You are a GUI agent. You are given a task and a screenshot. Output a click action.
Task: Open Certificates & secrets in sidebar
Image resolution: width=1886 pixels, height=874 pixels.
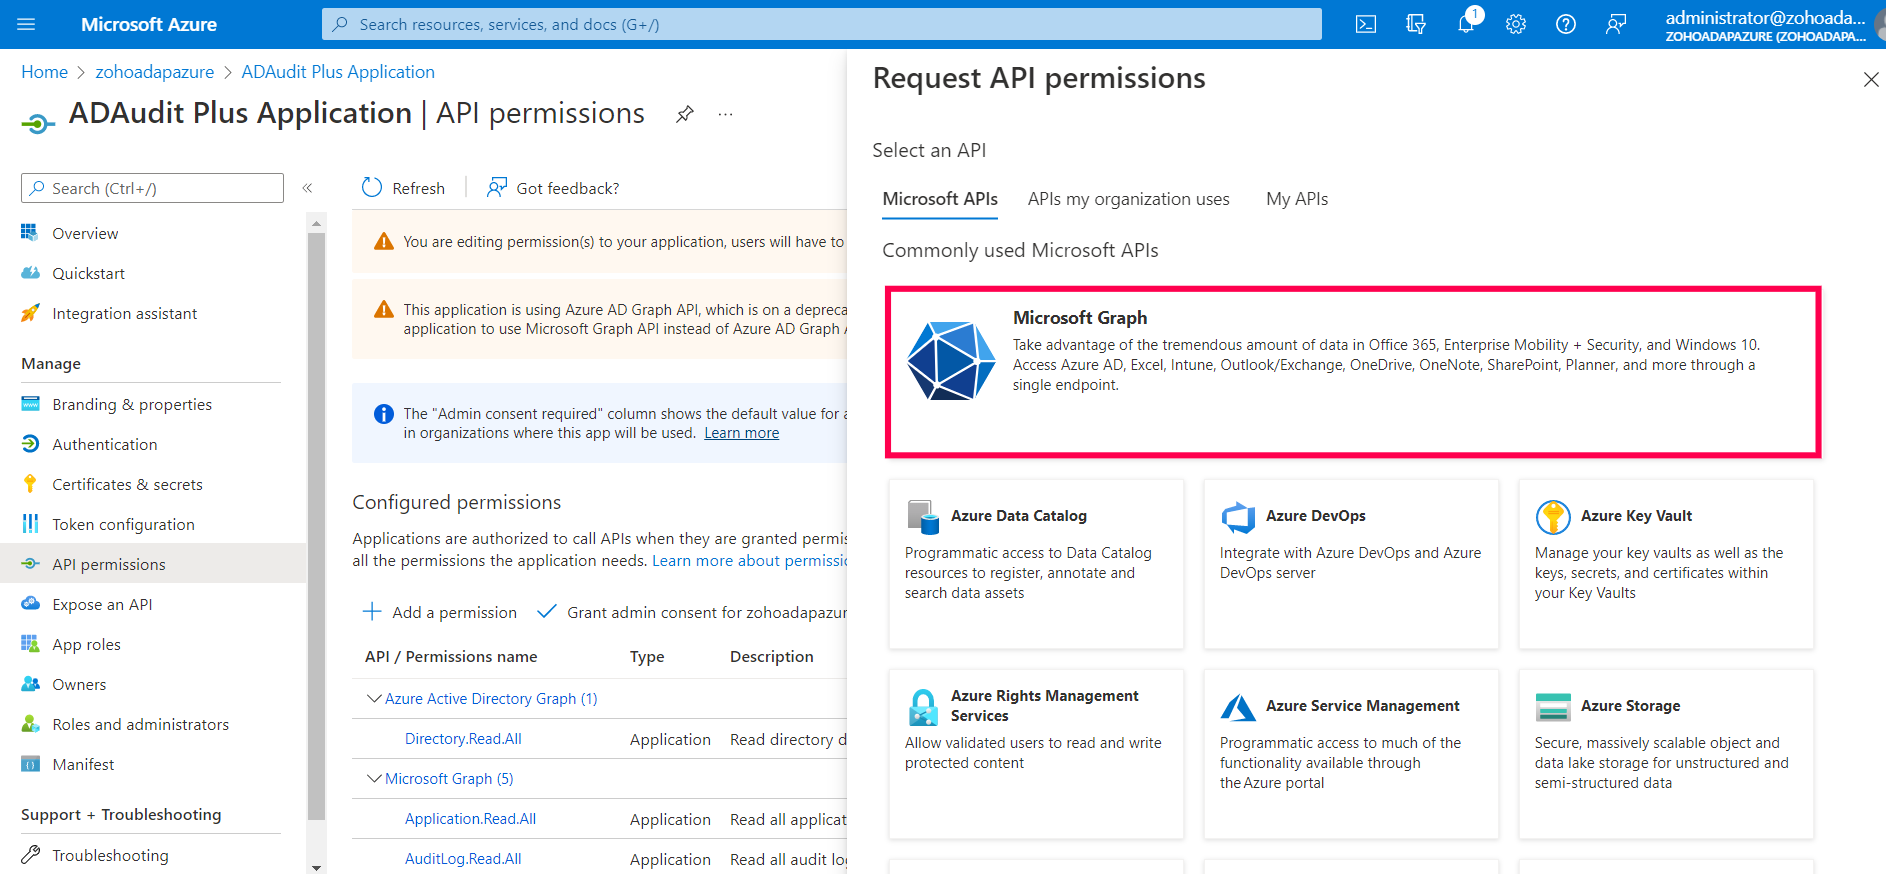click(127, 484)
